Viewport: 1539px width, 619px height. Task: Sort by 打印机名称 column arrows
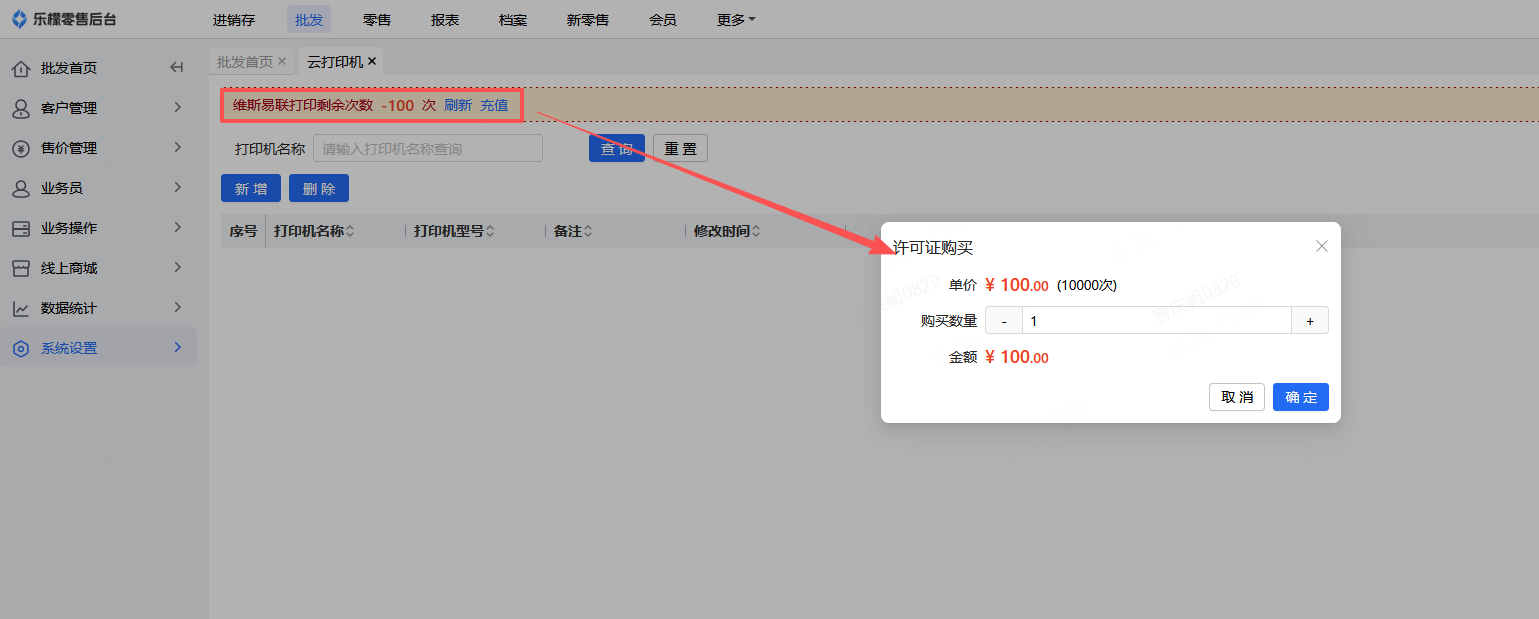click(350, 231)
